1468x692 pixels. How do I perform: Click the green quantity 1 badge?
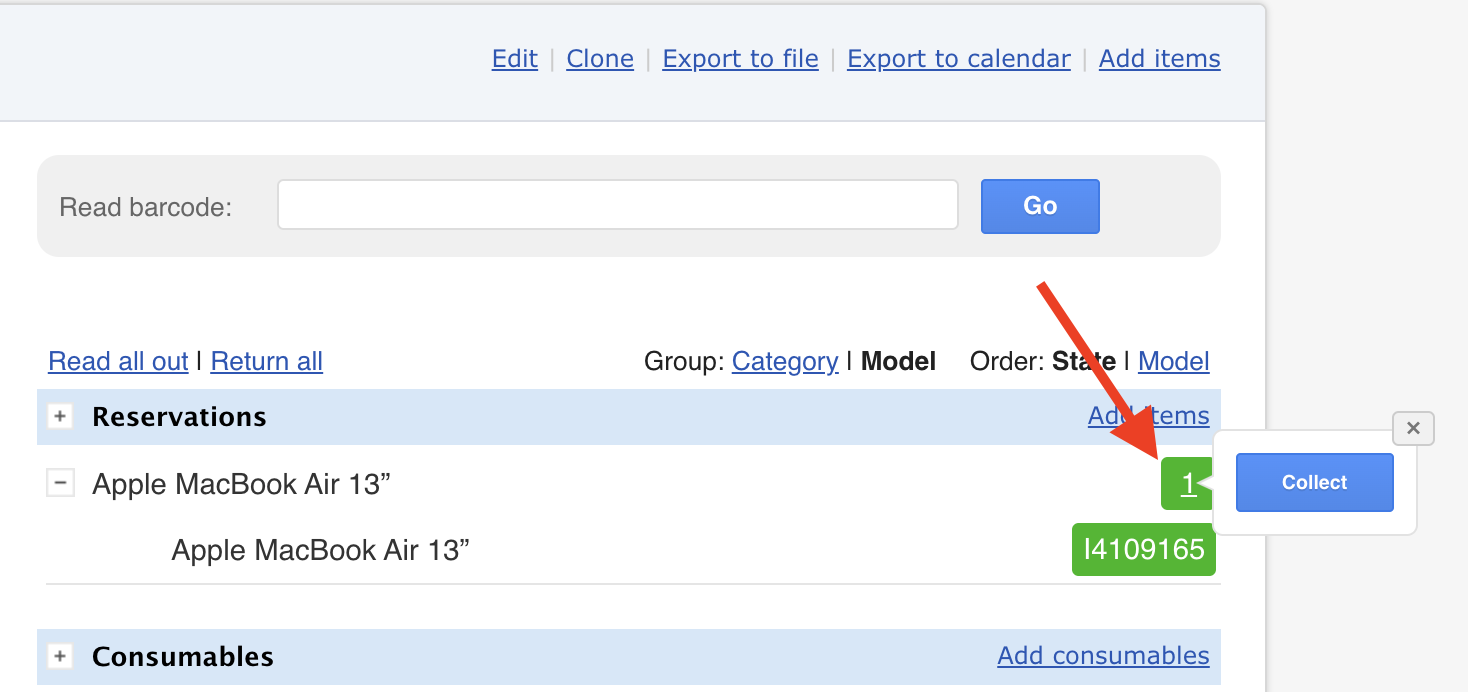click(1187, 484)
